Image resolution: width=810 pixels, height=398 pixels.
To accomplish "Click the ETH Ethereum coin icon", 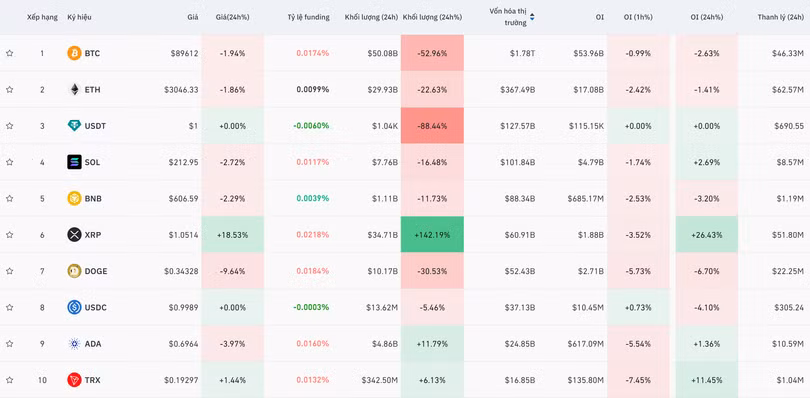I will click(x=74, y=89).
